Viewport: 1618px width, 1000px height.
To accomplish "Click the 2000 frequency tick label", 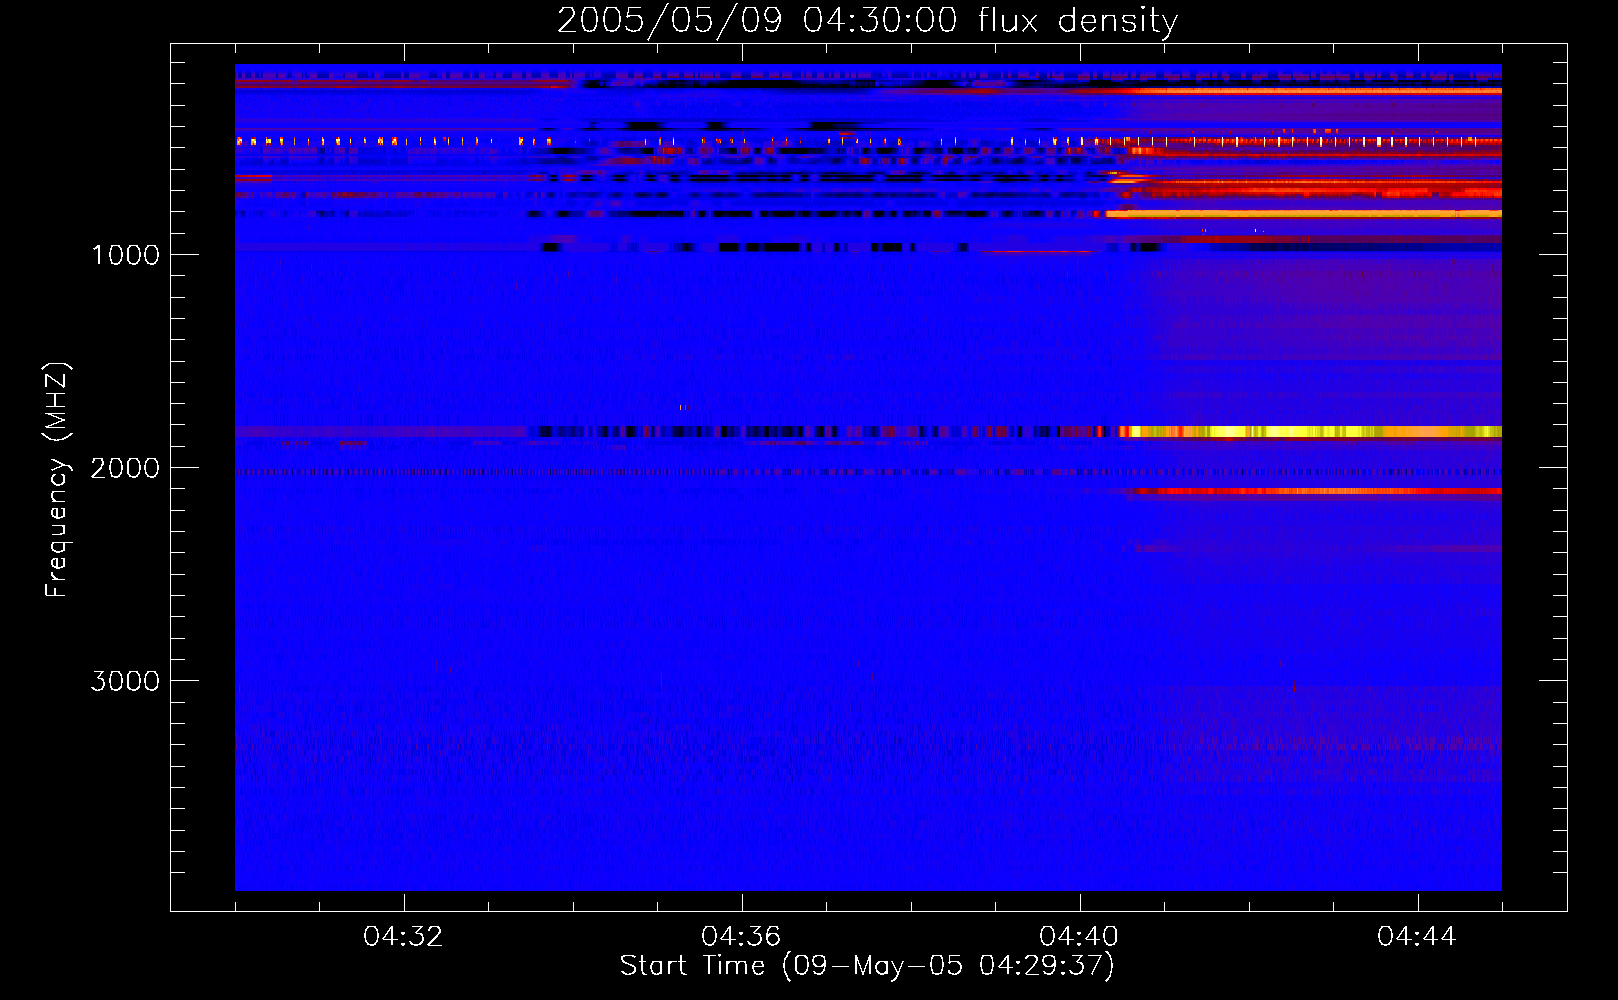I will click(x=125, y=468).
